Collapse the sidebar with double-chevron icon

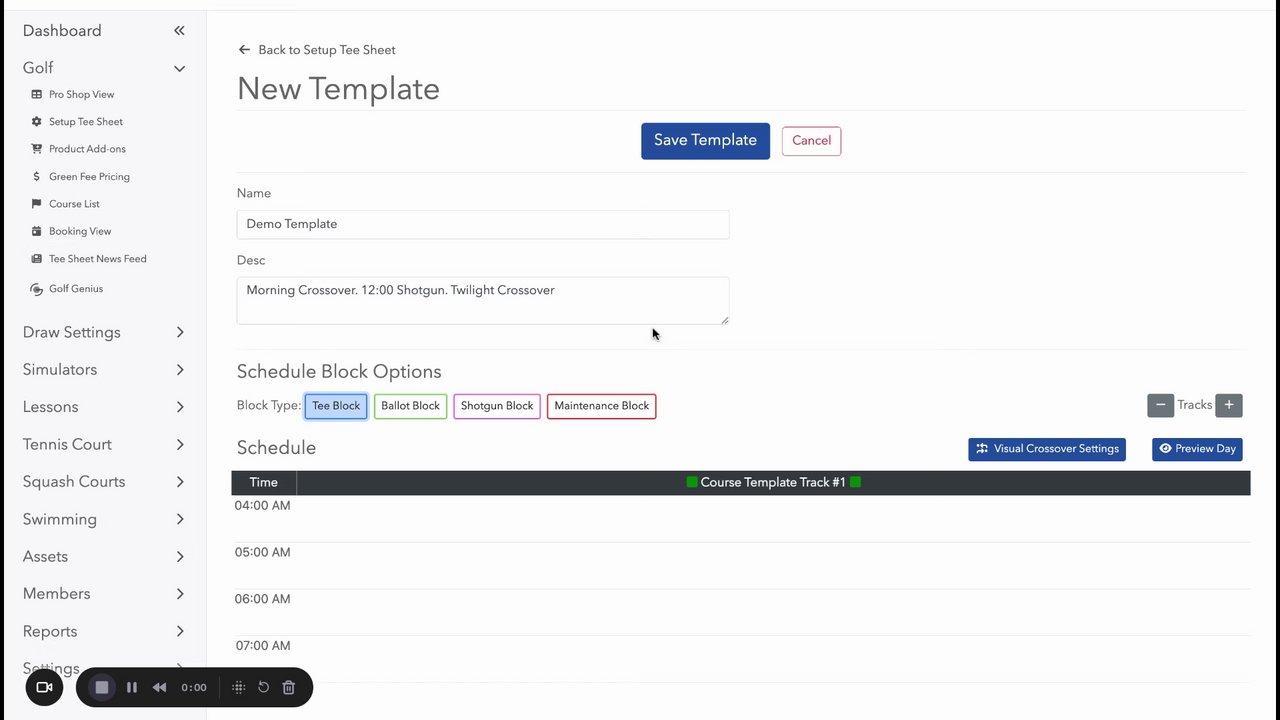[x=179, y=31]
